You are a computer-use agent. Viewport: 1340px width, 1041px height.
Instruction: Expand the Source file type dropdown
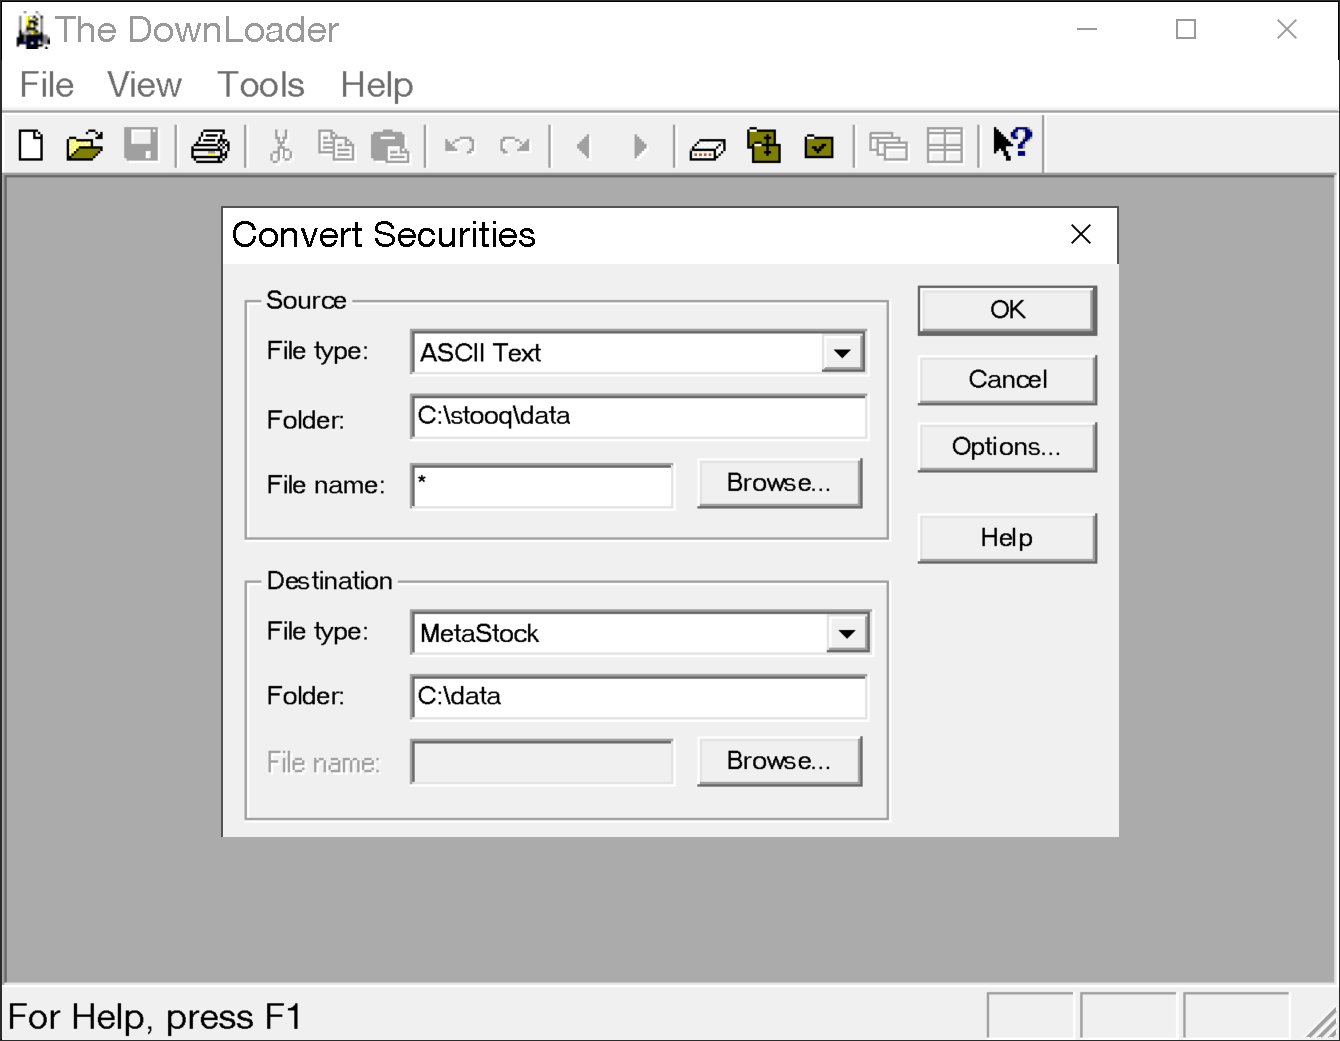click(843, 353)
